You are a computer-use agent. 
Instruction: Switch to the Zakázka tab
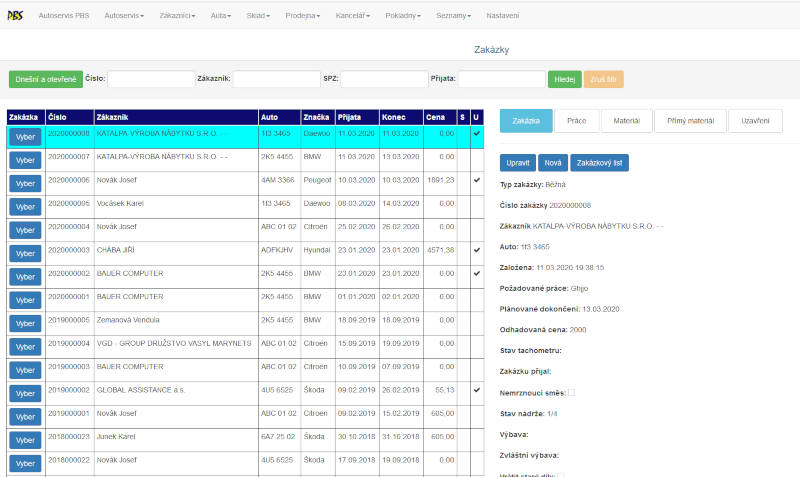[526, 121]
